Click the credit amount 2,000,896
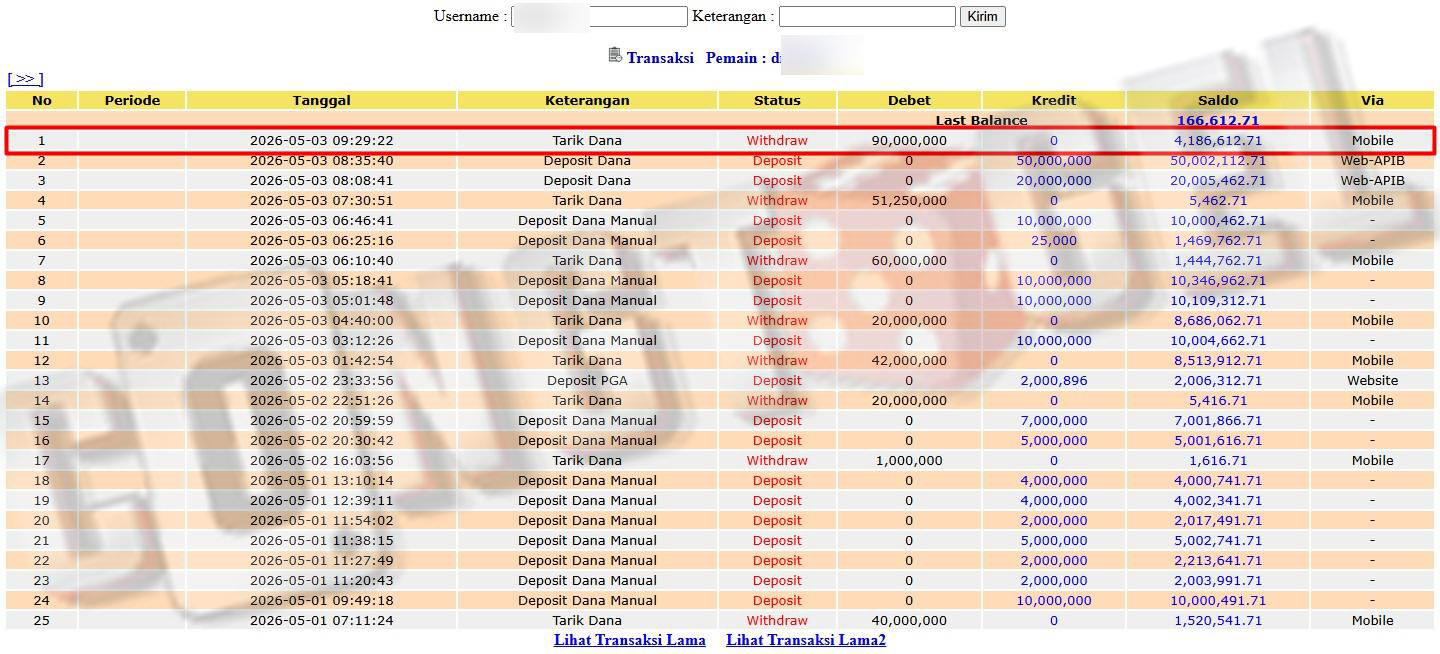This screenshot has height=654, width=1440. point(1054,380)
